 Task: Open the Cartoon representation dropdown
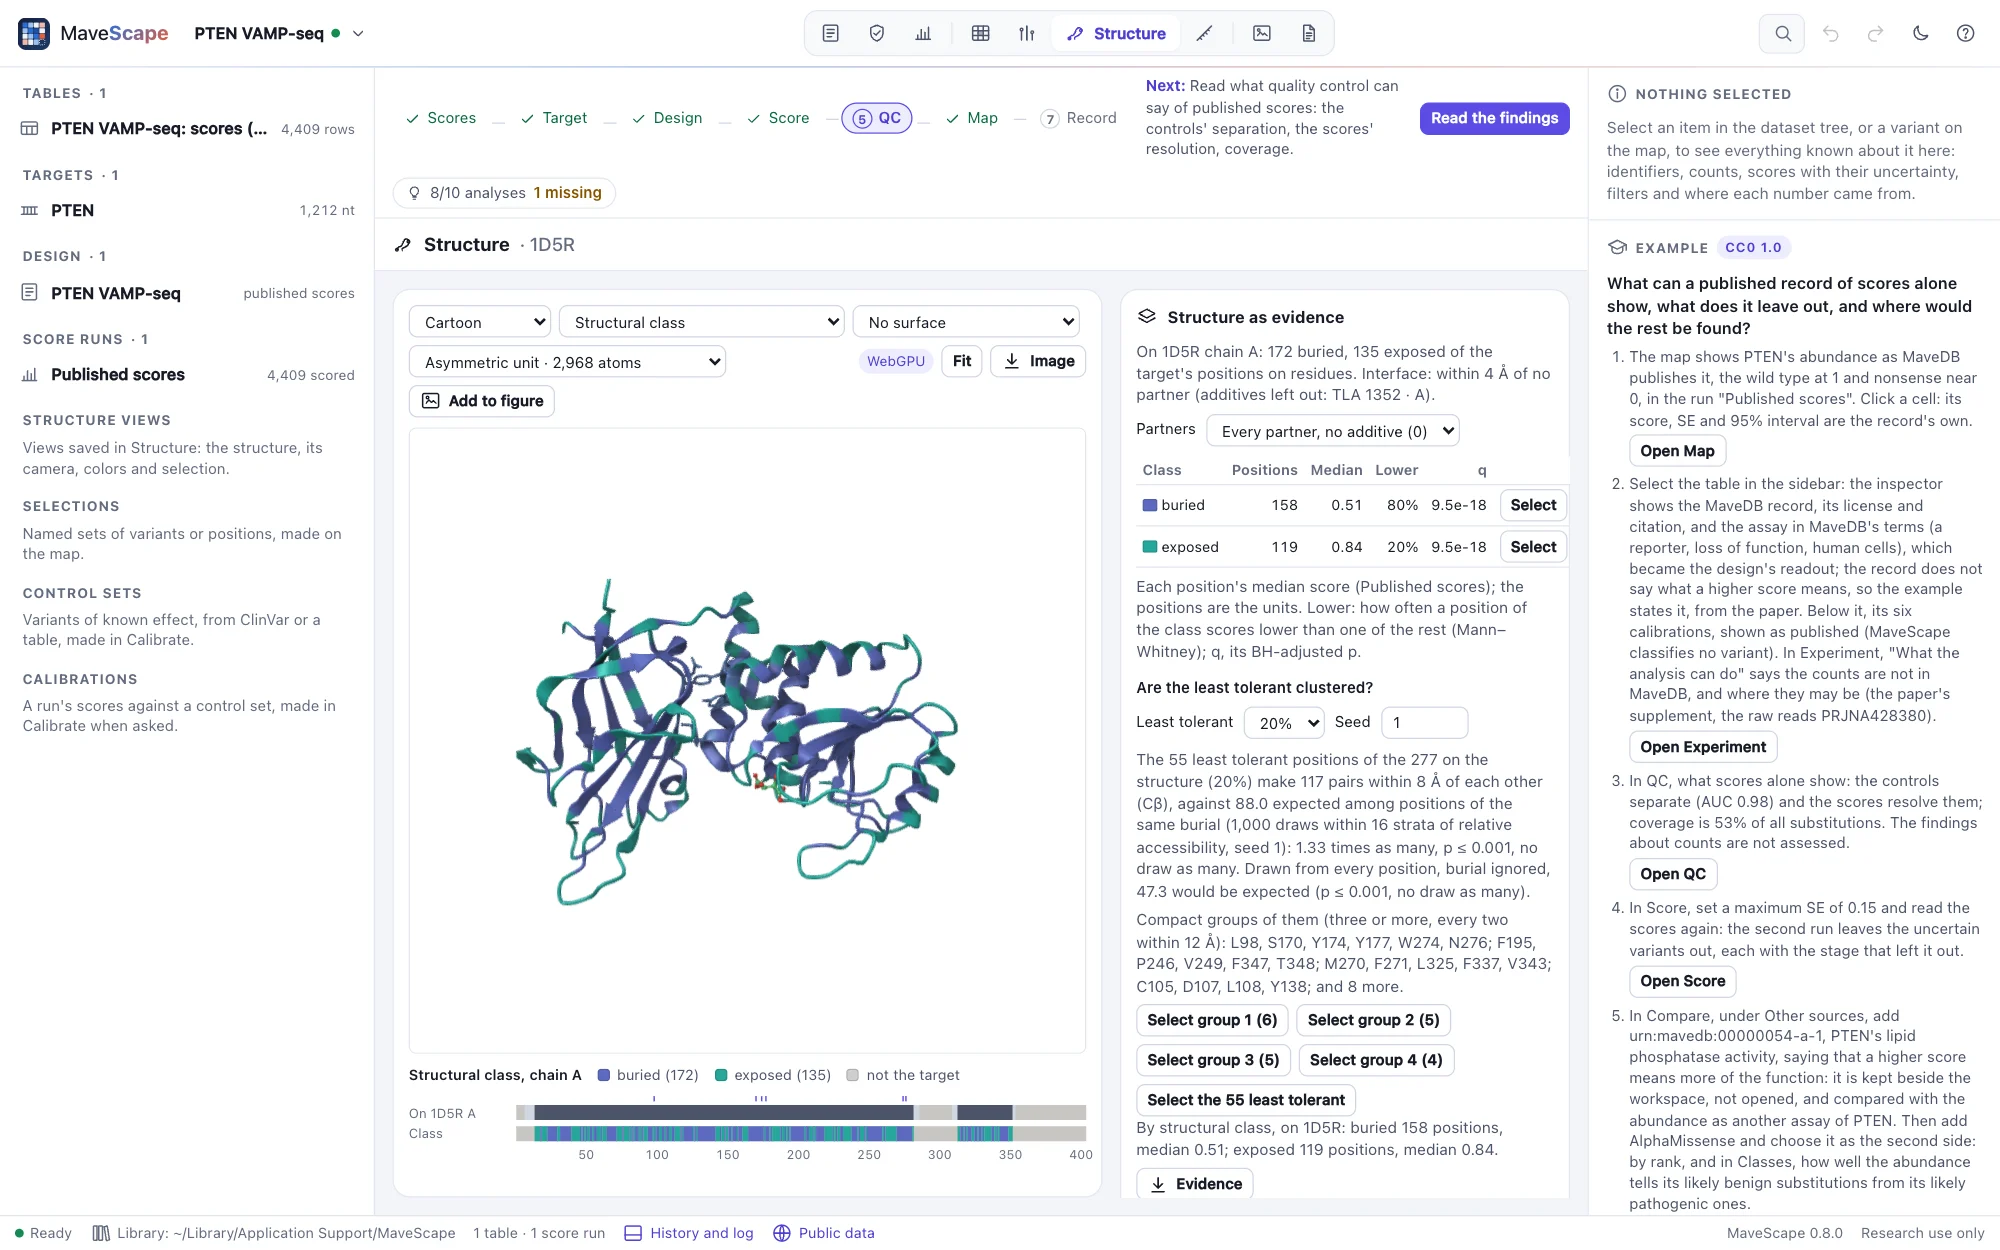[x=480, y=322]
